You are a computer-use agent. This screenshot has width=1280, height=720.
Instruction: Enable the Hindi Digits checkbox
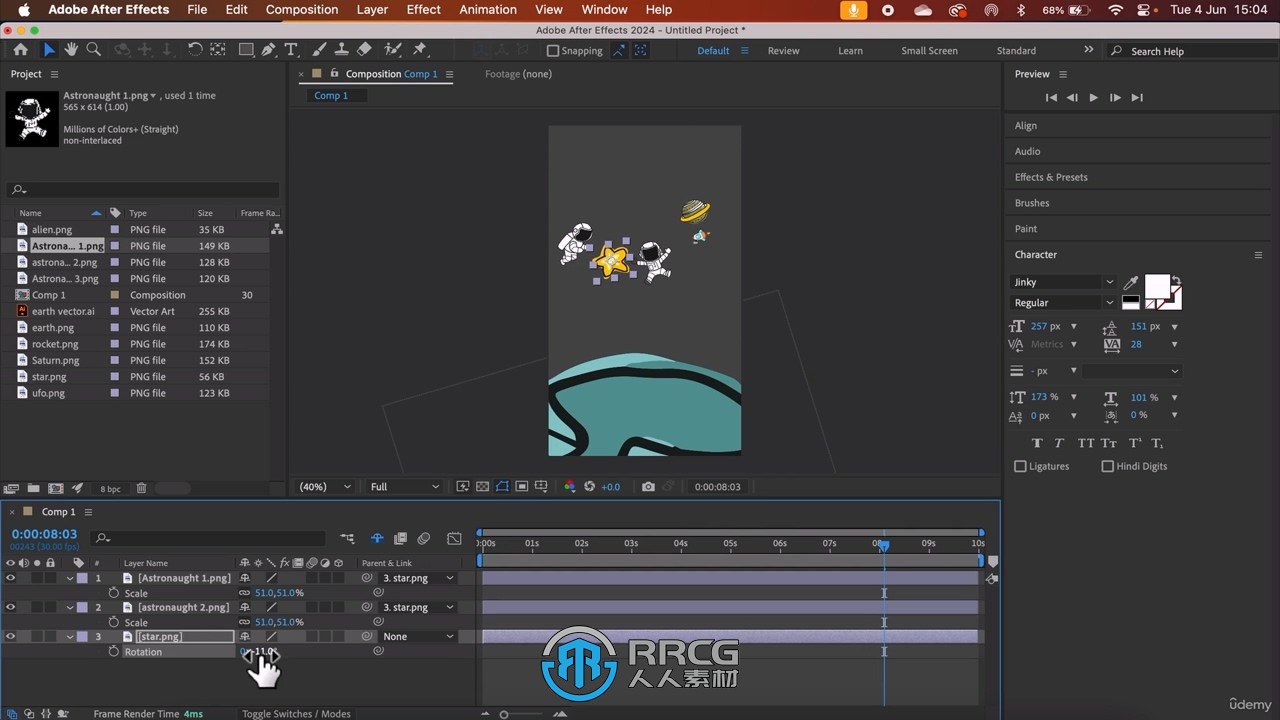coord(1107,466)
